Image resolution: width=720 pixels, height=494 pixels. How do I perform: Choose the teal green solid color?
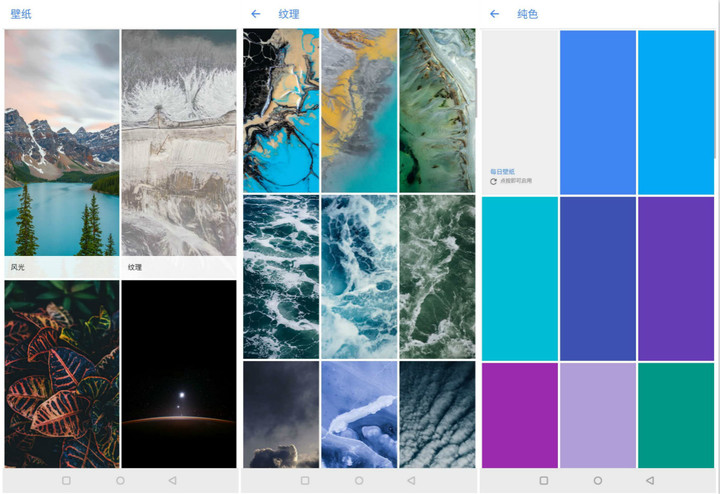coord(675,414)
